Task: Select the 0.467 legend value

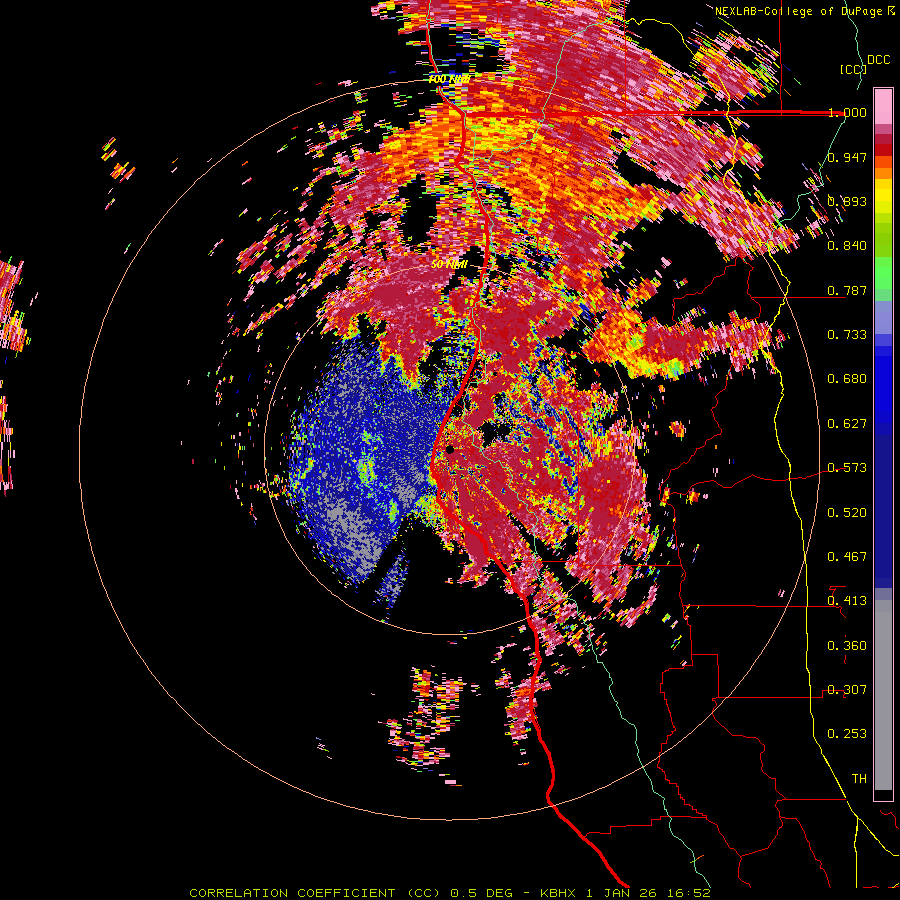Action: pos(847,557)
